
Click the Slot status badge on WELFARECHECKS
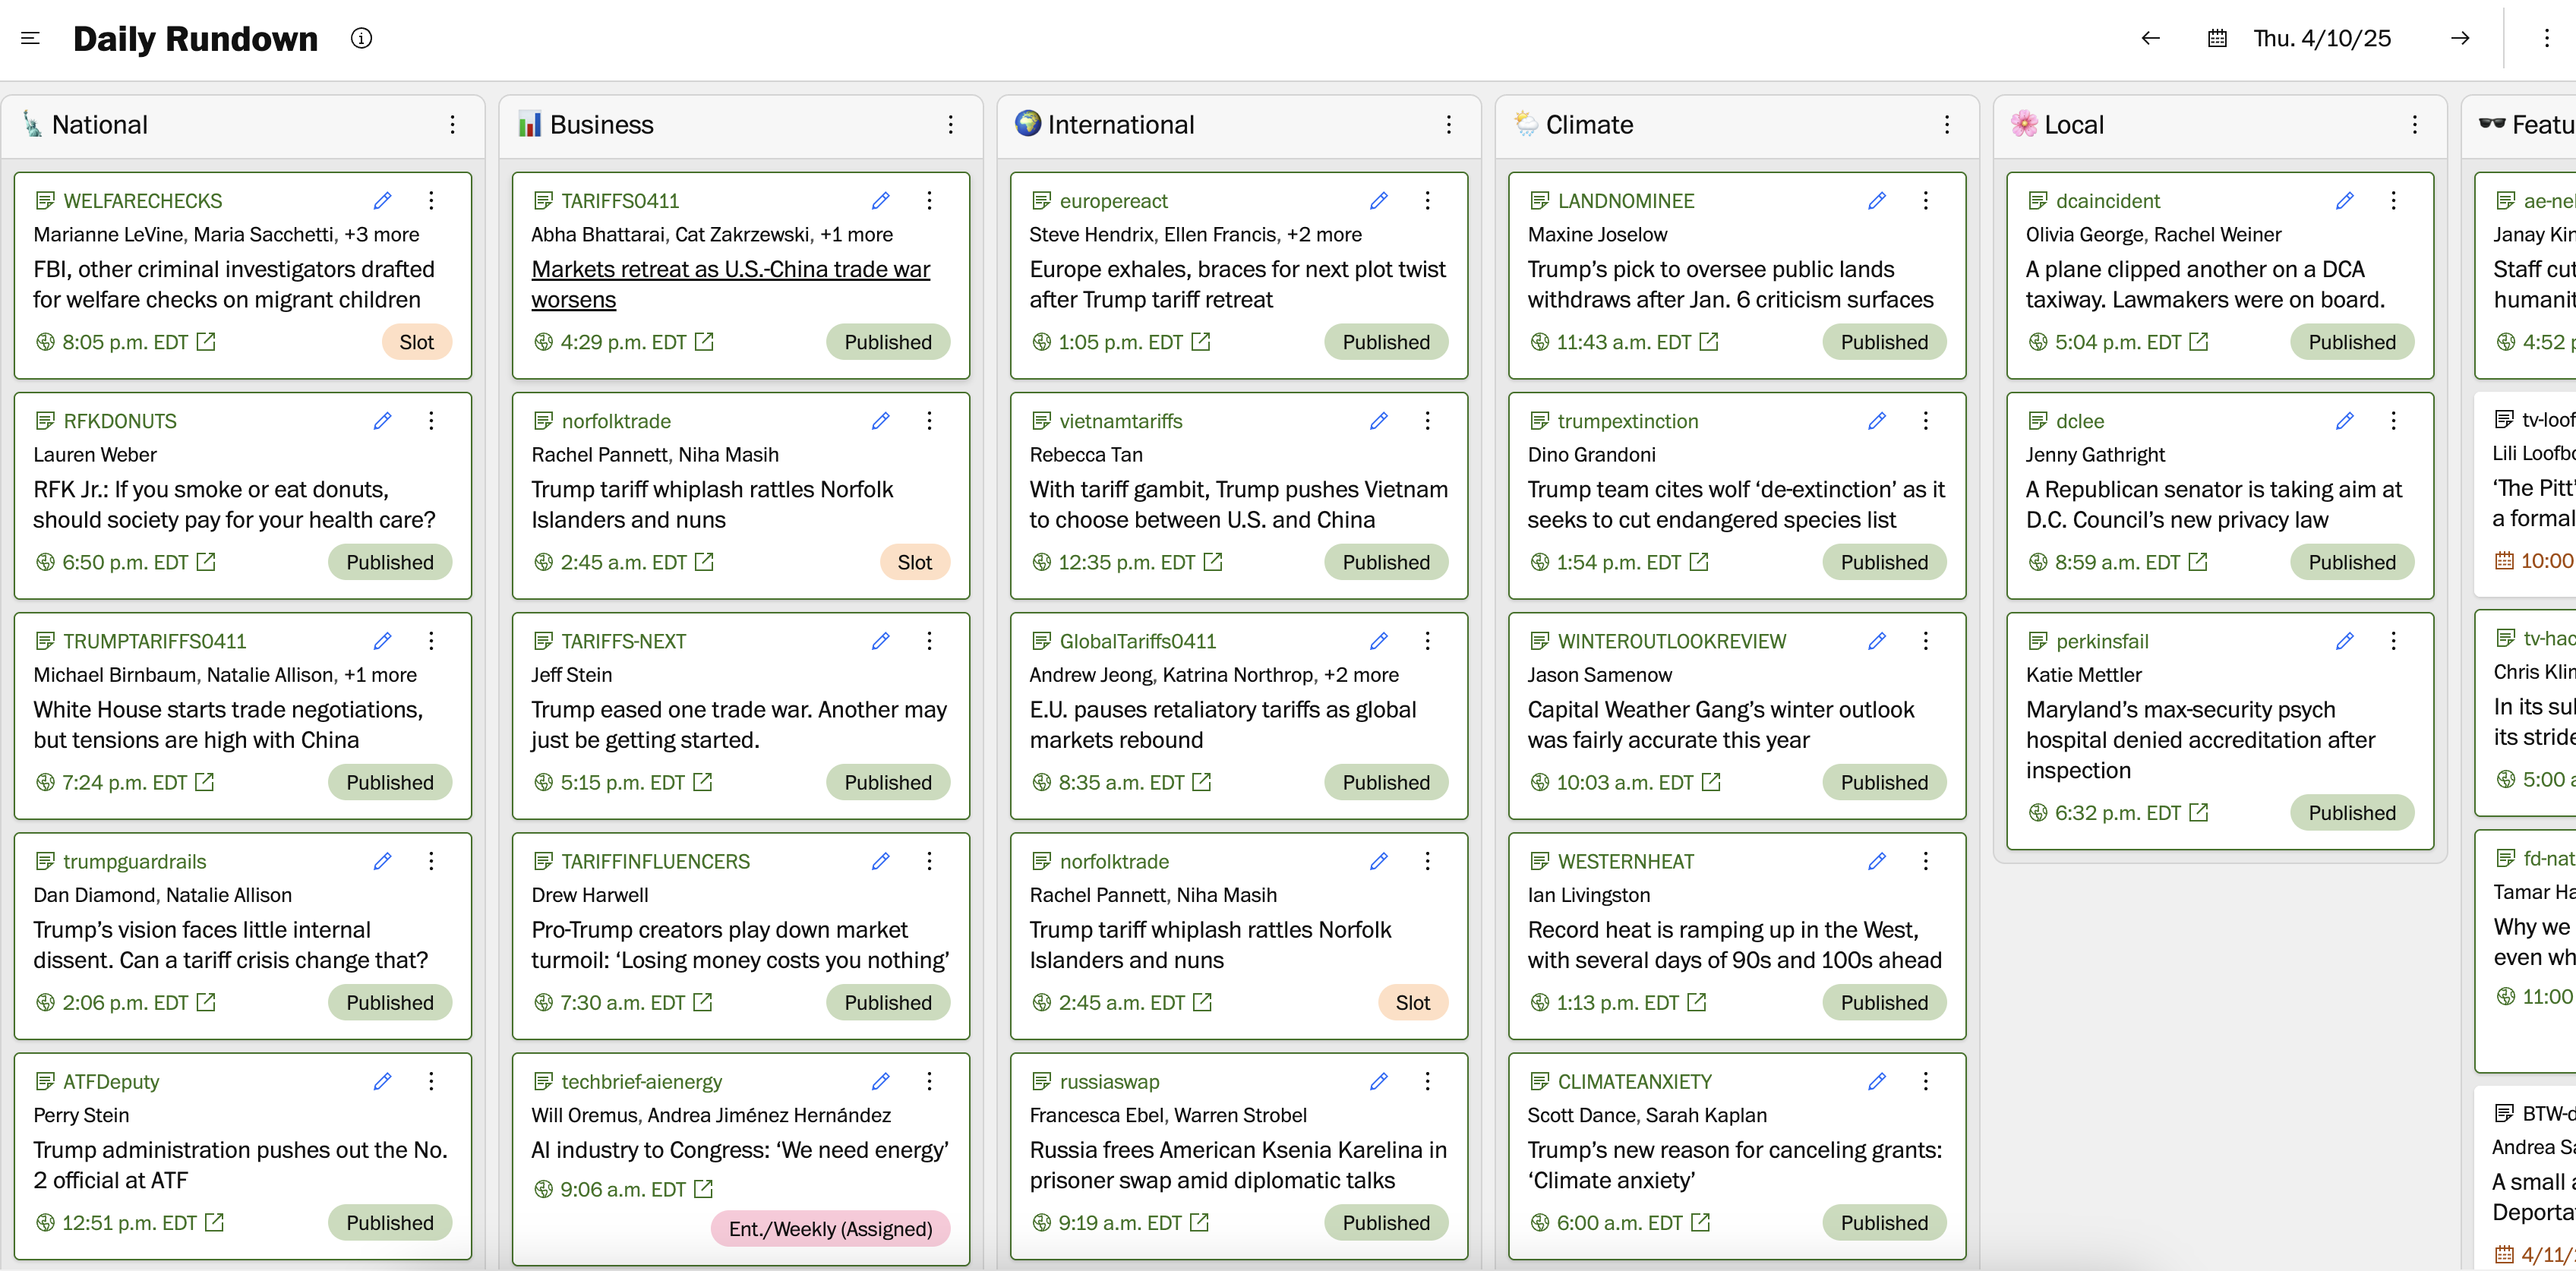pyautogui.click(x=416, y=342)
